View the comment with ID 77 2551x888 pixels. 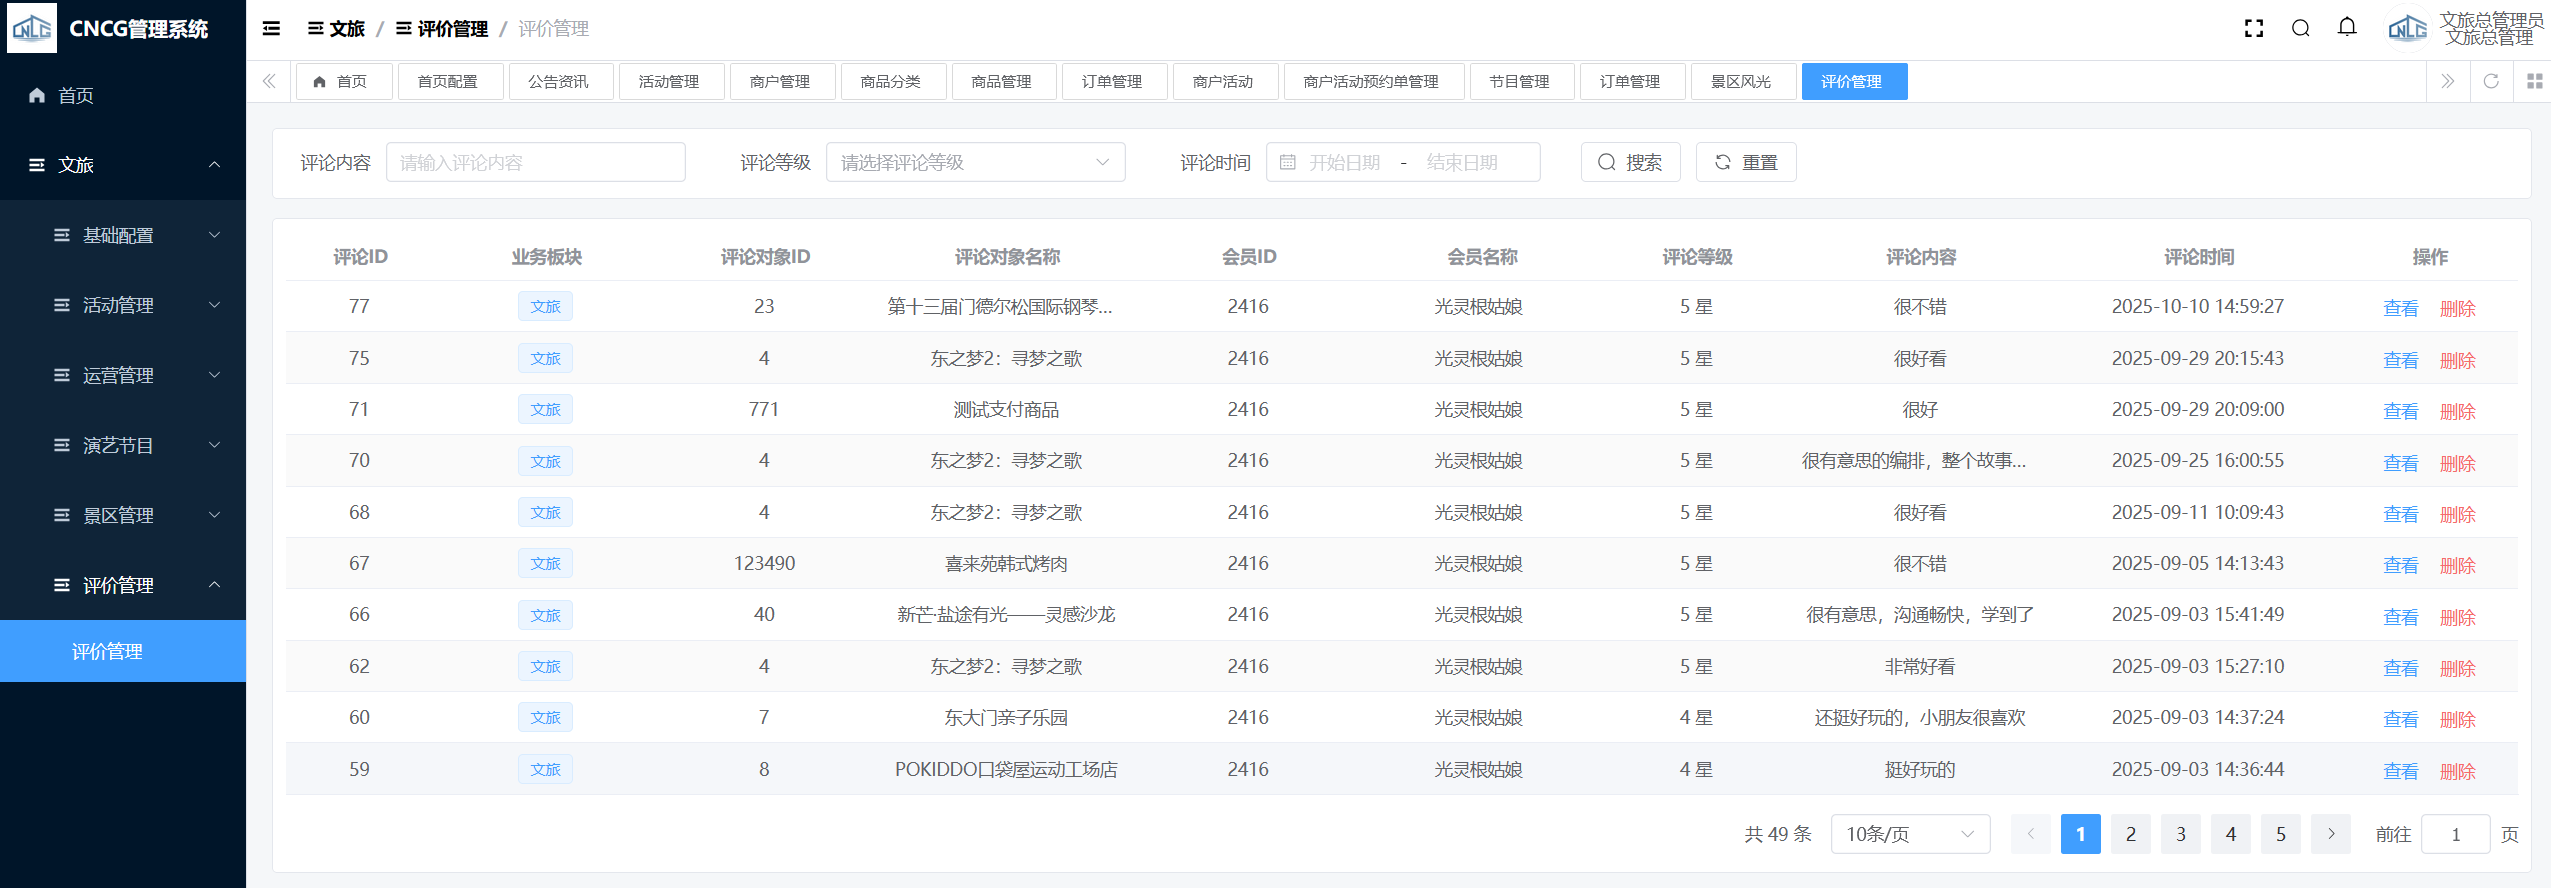pyautogui.click(x=2400, y=308)
